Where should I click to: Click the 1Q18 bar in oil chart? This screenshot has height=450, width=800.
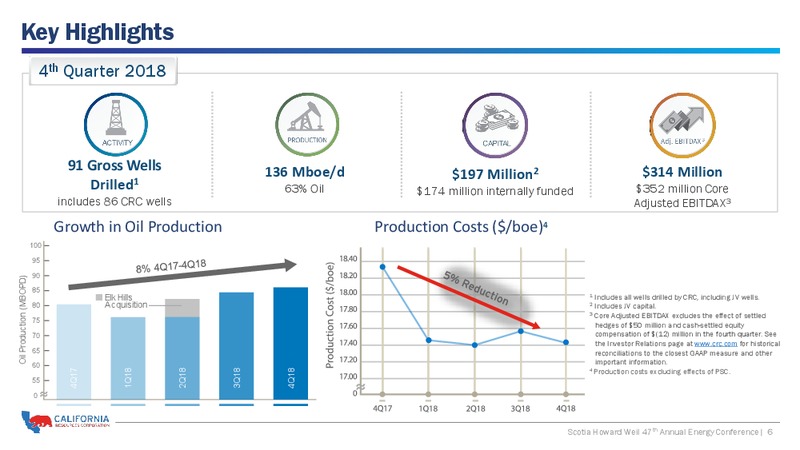(128, 358)
